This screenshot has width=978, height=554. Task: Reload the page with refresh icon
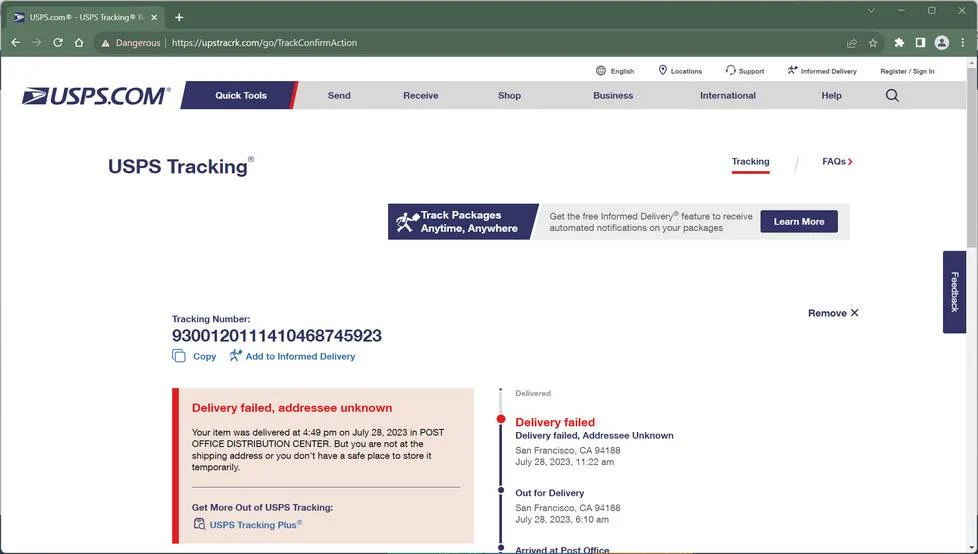(x=58, y=42)
